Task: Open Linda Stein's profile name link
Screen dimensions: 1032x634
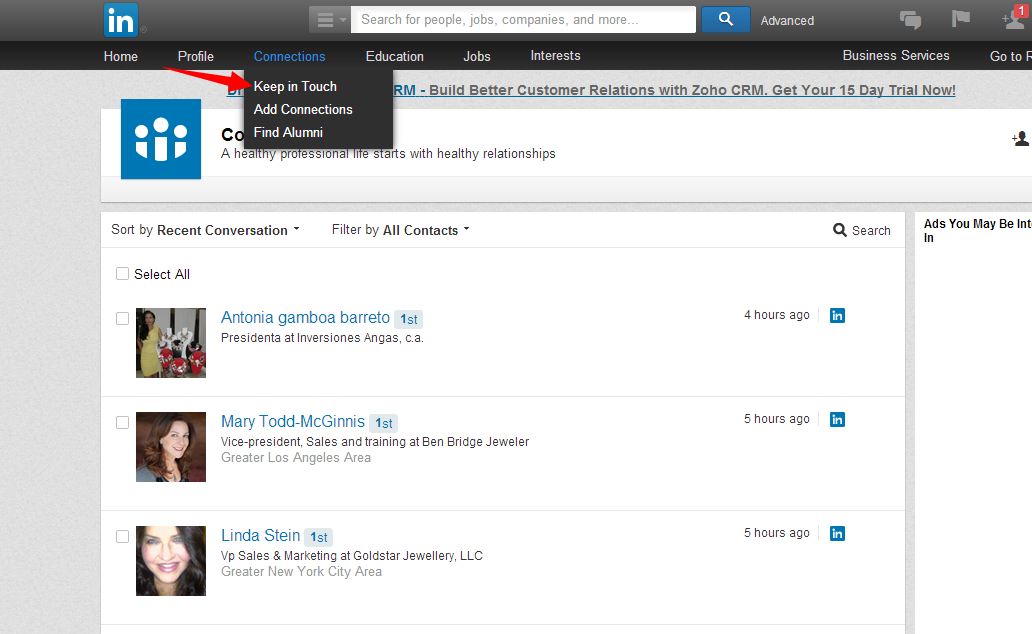Action: point(260,536)
